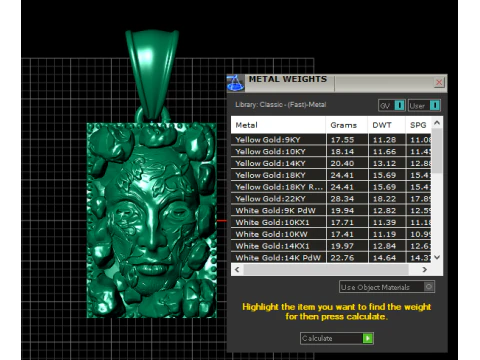Click the 12.82 DWT value

coord(384,211)
